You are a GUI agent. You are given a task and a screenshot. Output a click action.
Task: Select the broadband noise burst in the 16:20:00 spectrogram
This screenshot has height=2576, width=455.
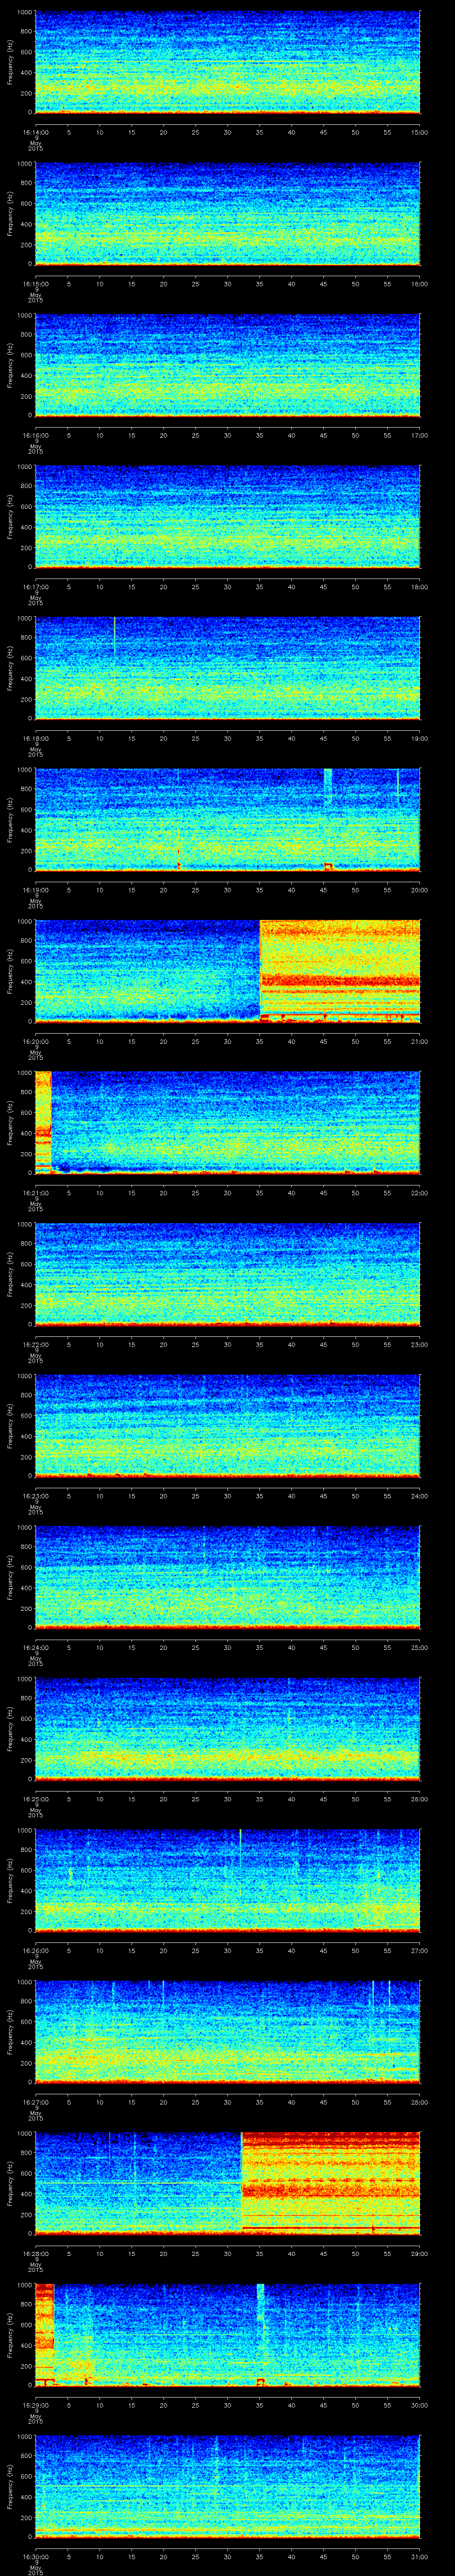(x=340, y=970)
